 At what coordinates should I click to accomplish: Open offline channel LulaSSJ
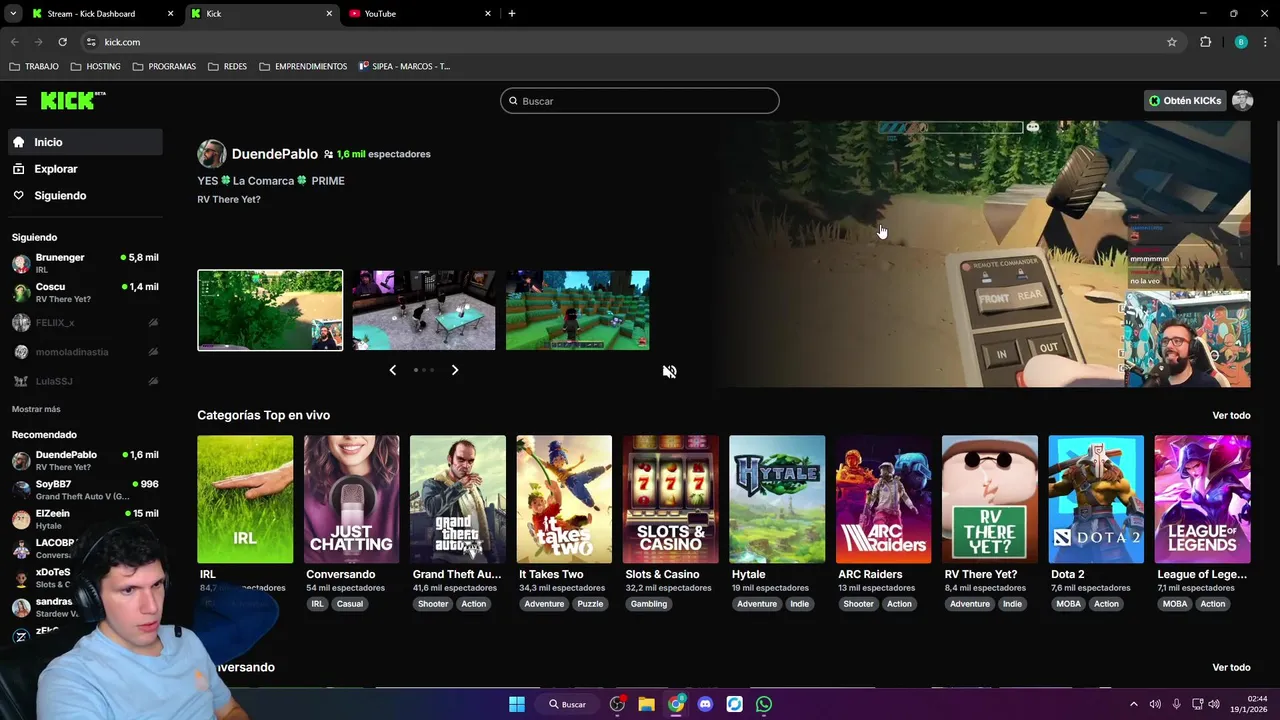tap(85, 381)
